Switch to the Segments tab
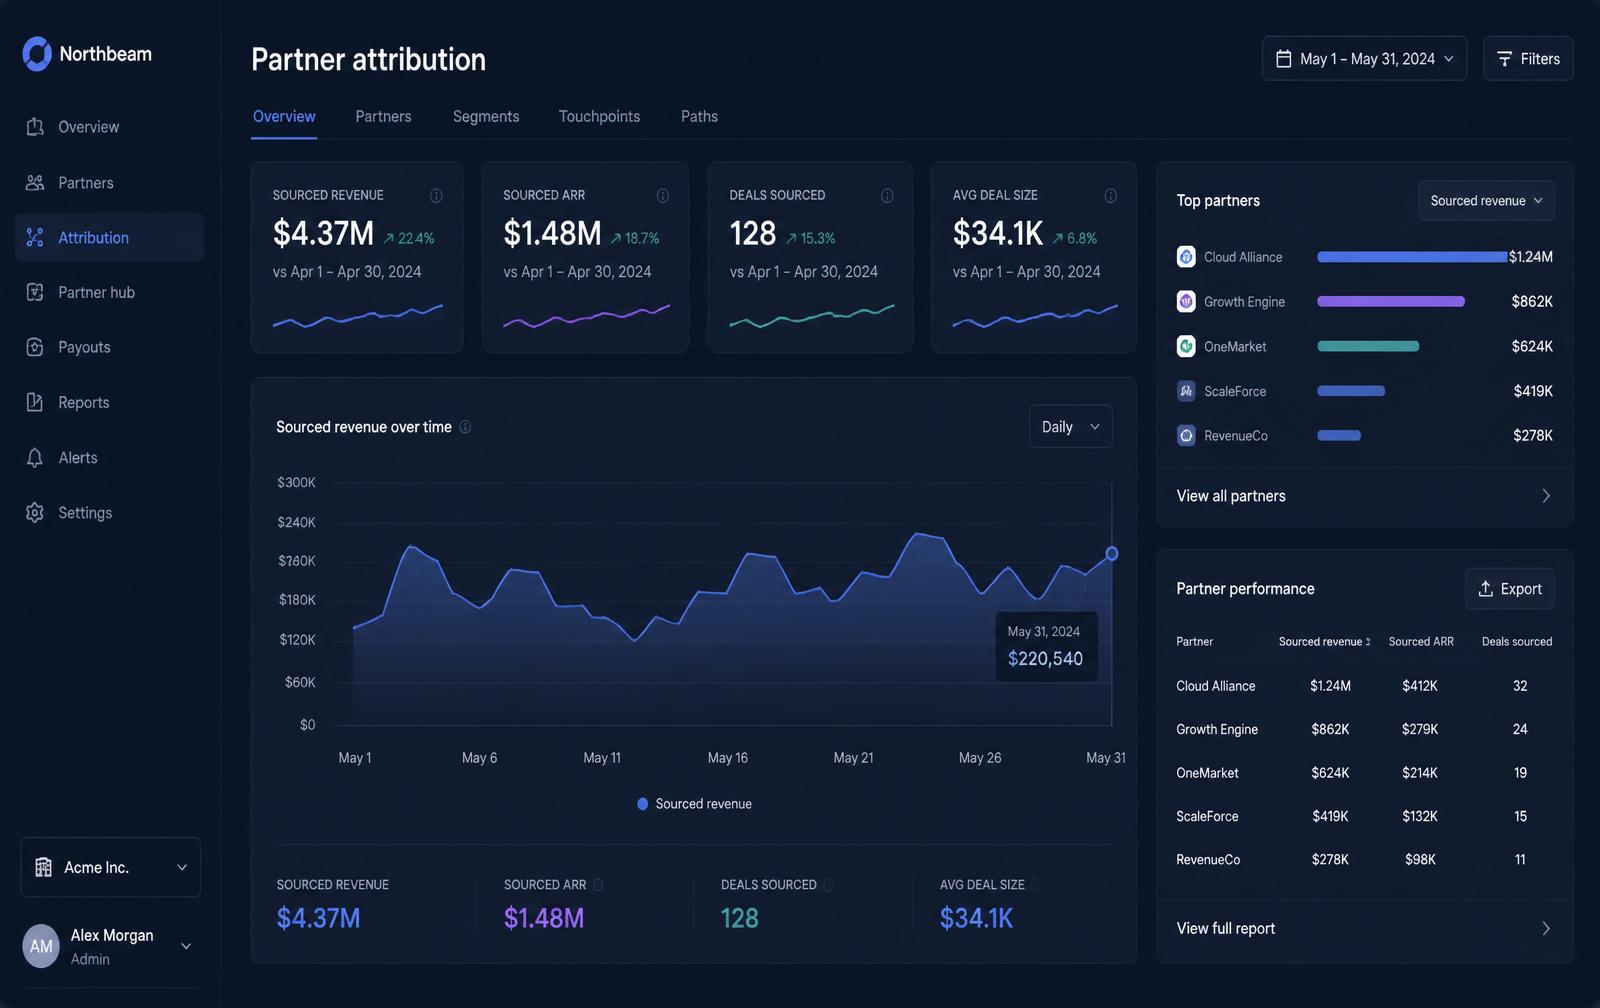Viewport: 1600px width, 1008px height. (x=486, y=116)
